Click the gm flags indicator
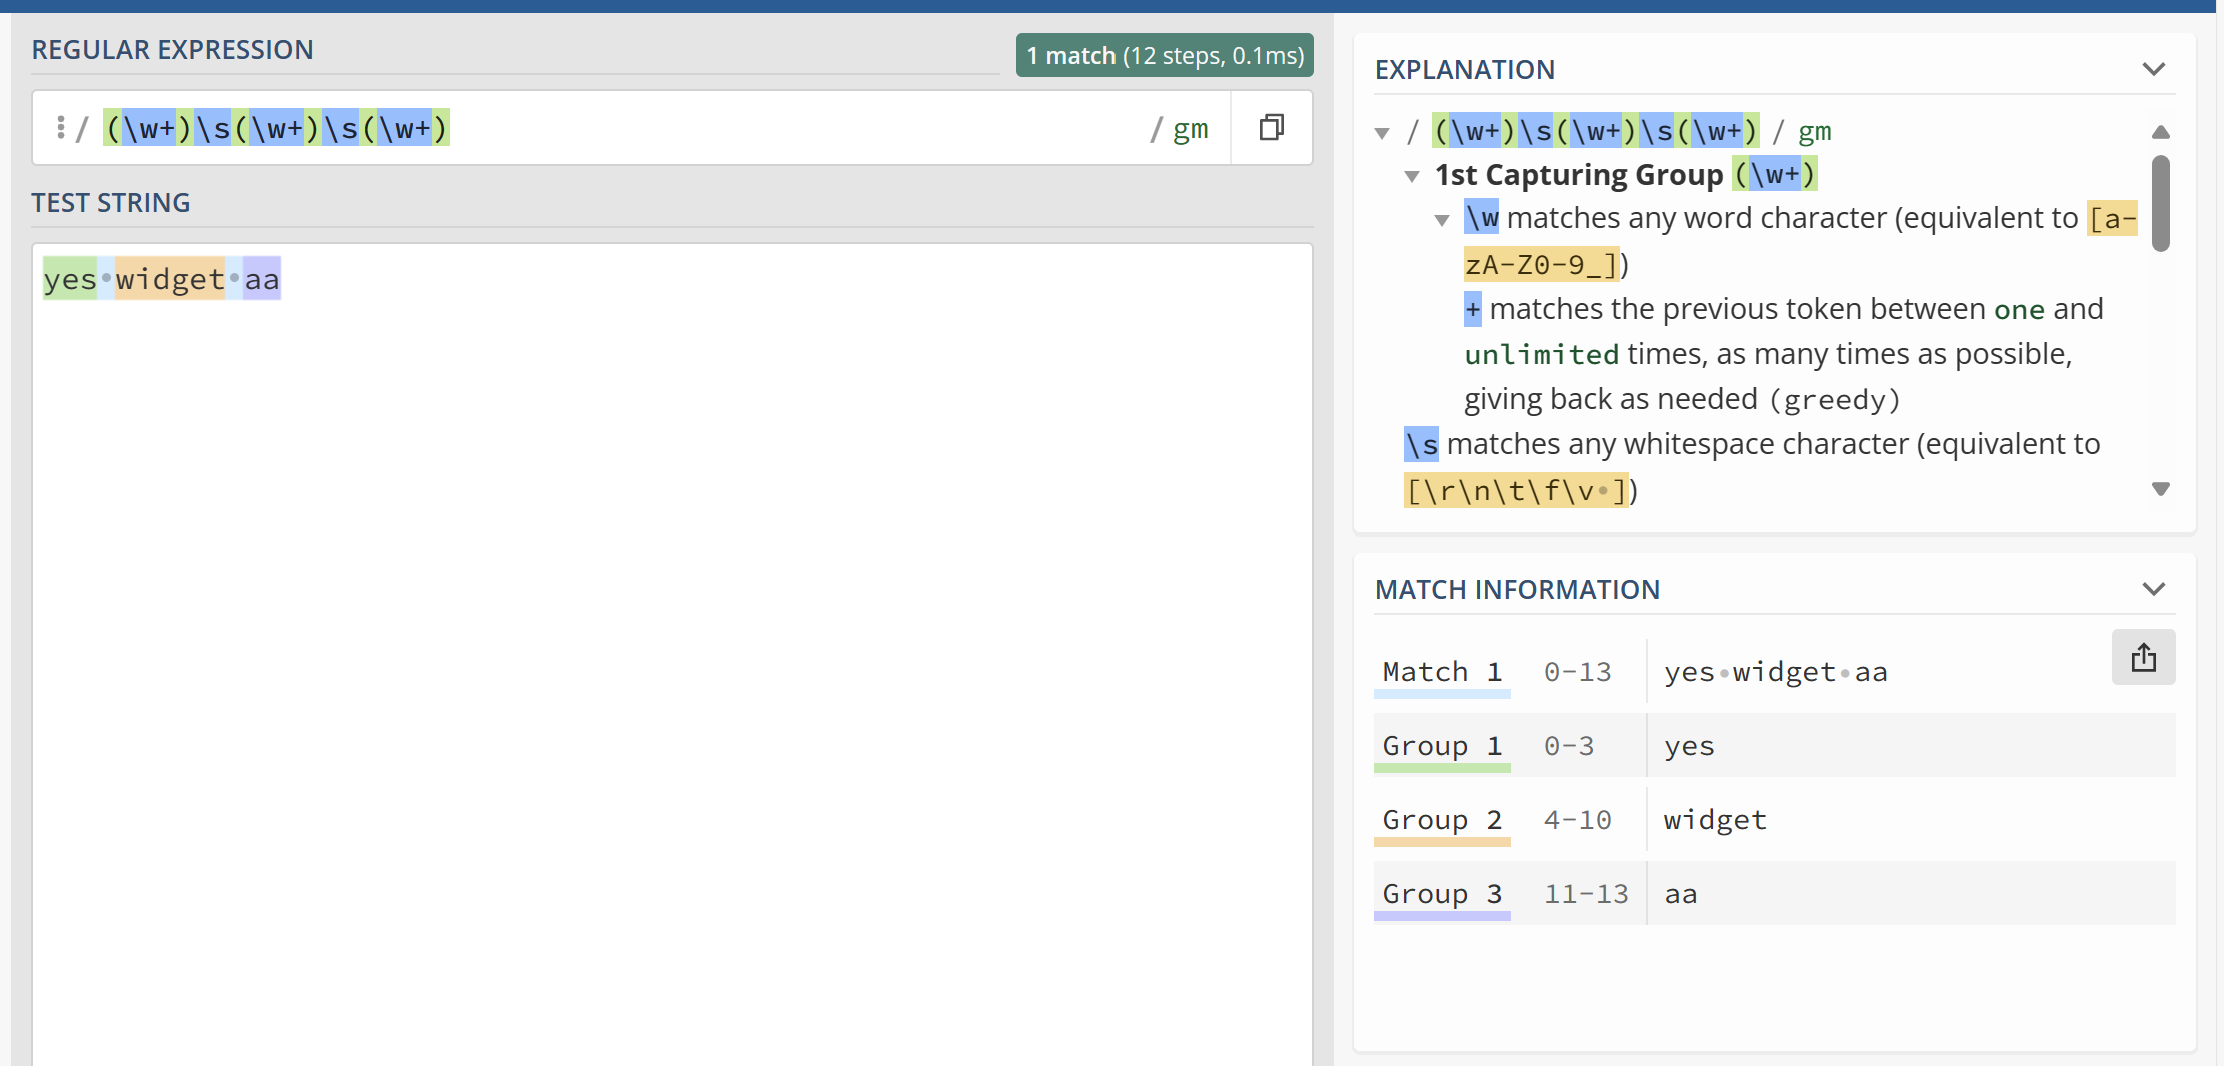 tap(1190, 127)
